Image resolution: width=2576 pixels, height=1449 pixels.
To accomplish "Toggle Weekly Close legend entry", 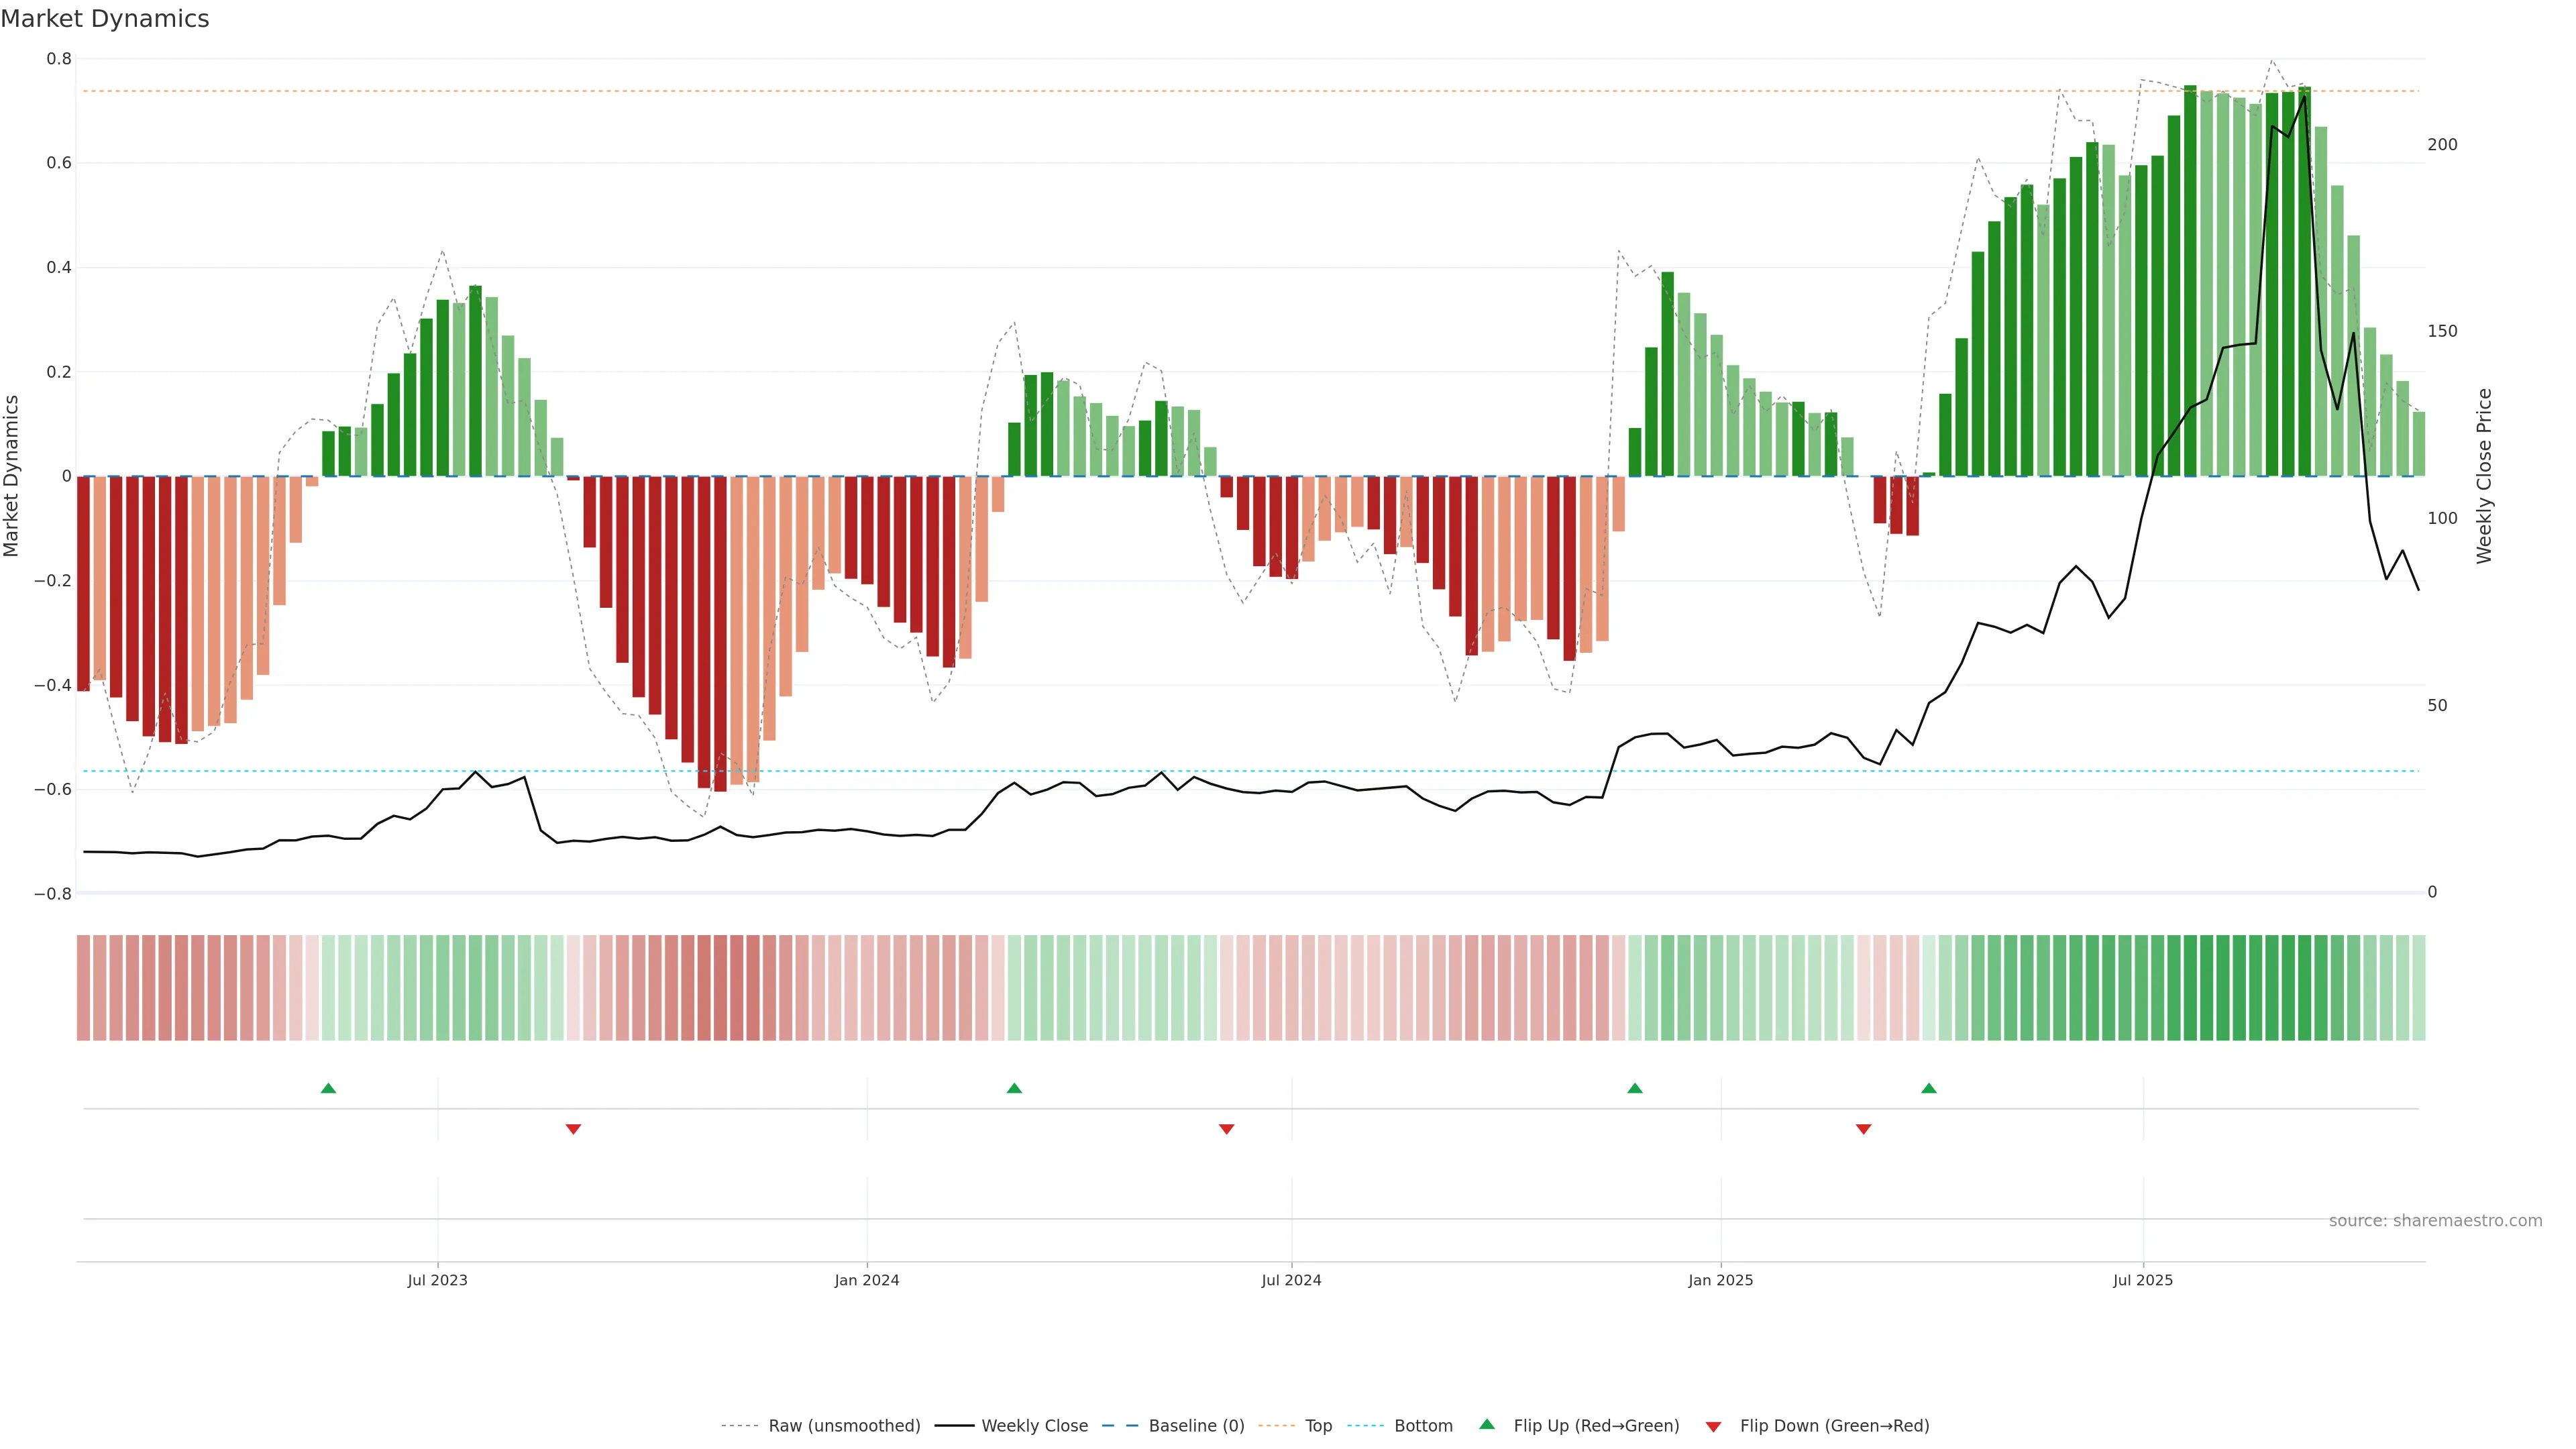I will [1034, 1426].
